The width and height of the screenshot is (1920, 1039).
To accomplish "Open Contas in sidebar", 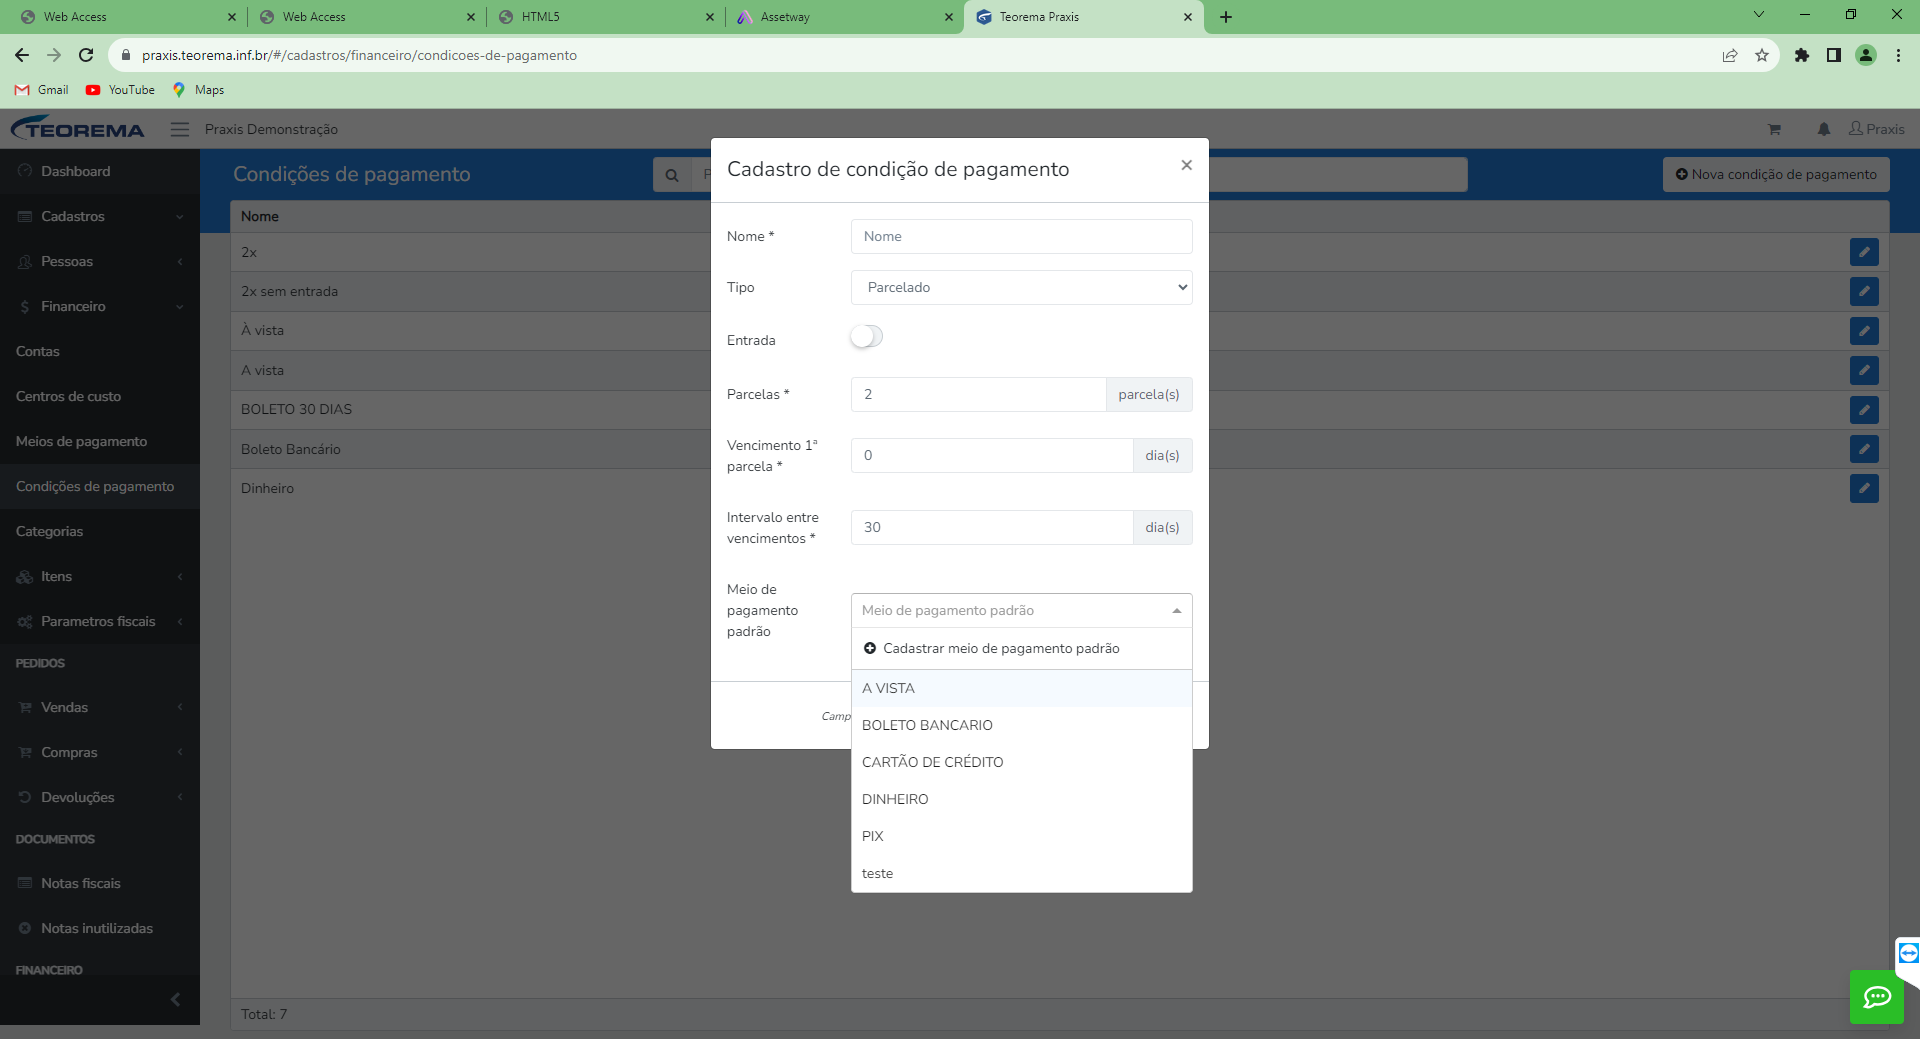I will (x=100, y=351).
